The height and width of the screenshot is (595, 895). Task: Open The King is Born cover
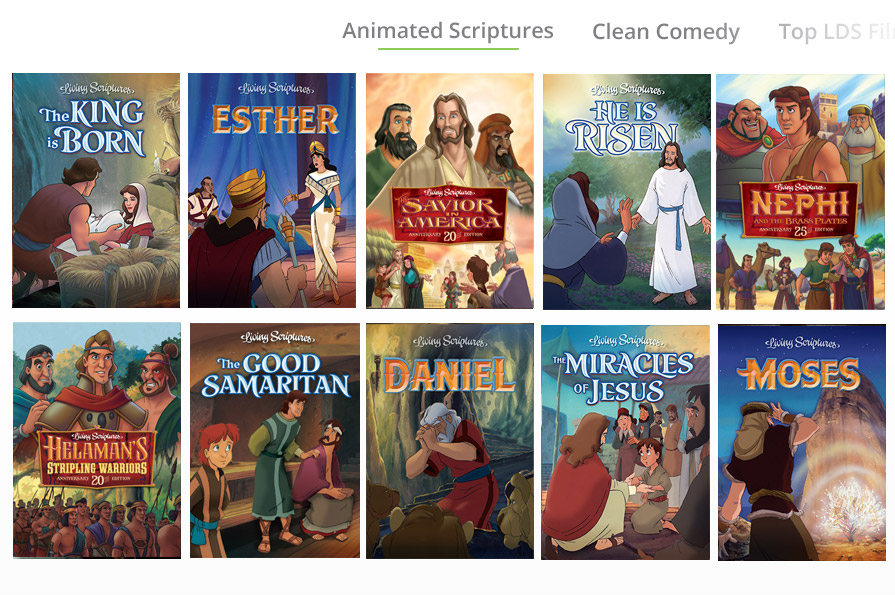pos(96,190)
